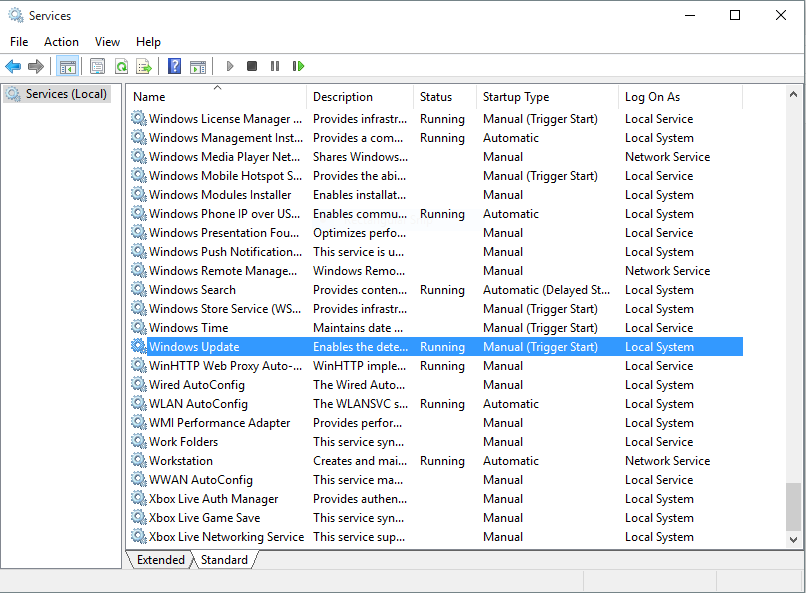This screenshot has height=593, width=806.
Task: Click 'Optimizes perfo...' description cell
Action: (359, 233)
